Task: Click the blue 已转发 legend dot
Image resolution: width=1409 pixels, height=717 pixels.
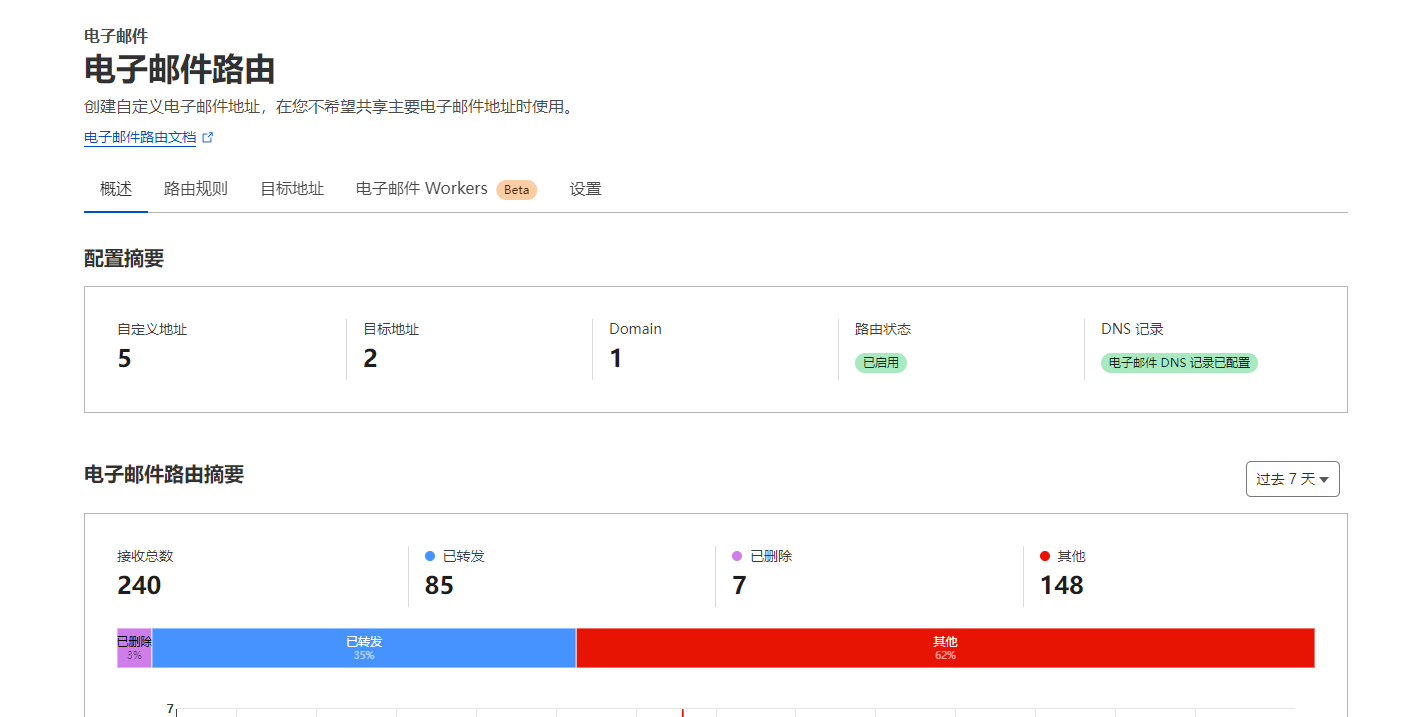Action: tap(430, 556)
